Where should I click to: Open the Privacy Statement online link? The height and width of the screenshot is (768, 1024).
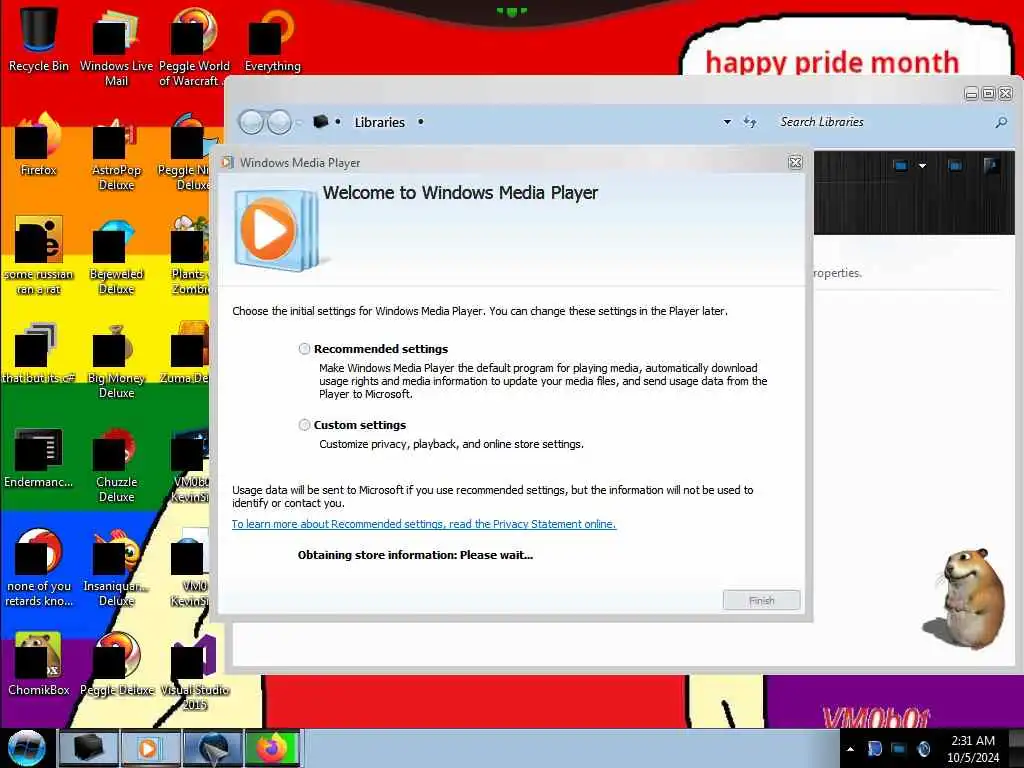pyautogui.click(x=424, y=524)
